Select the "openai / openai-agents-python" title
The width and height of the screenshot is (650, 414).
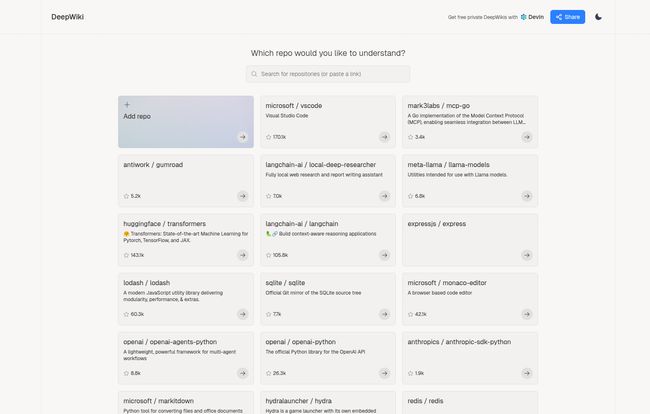click(170, 342)
